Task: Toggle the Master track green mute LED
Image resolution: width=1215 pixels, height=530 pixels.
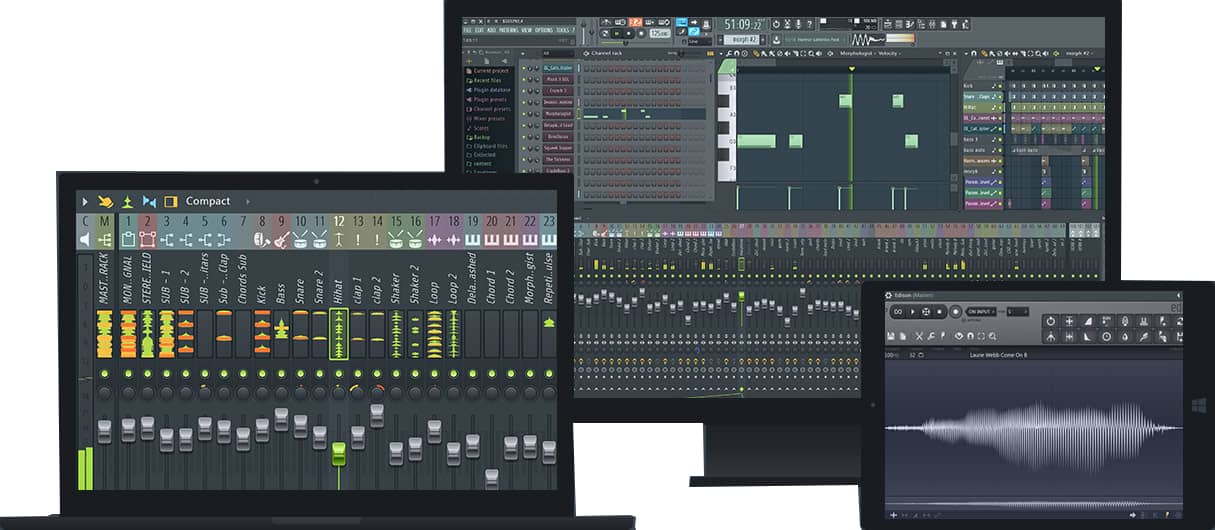Action: point(105,373)
